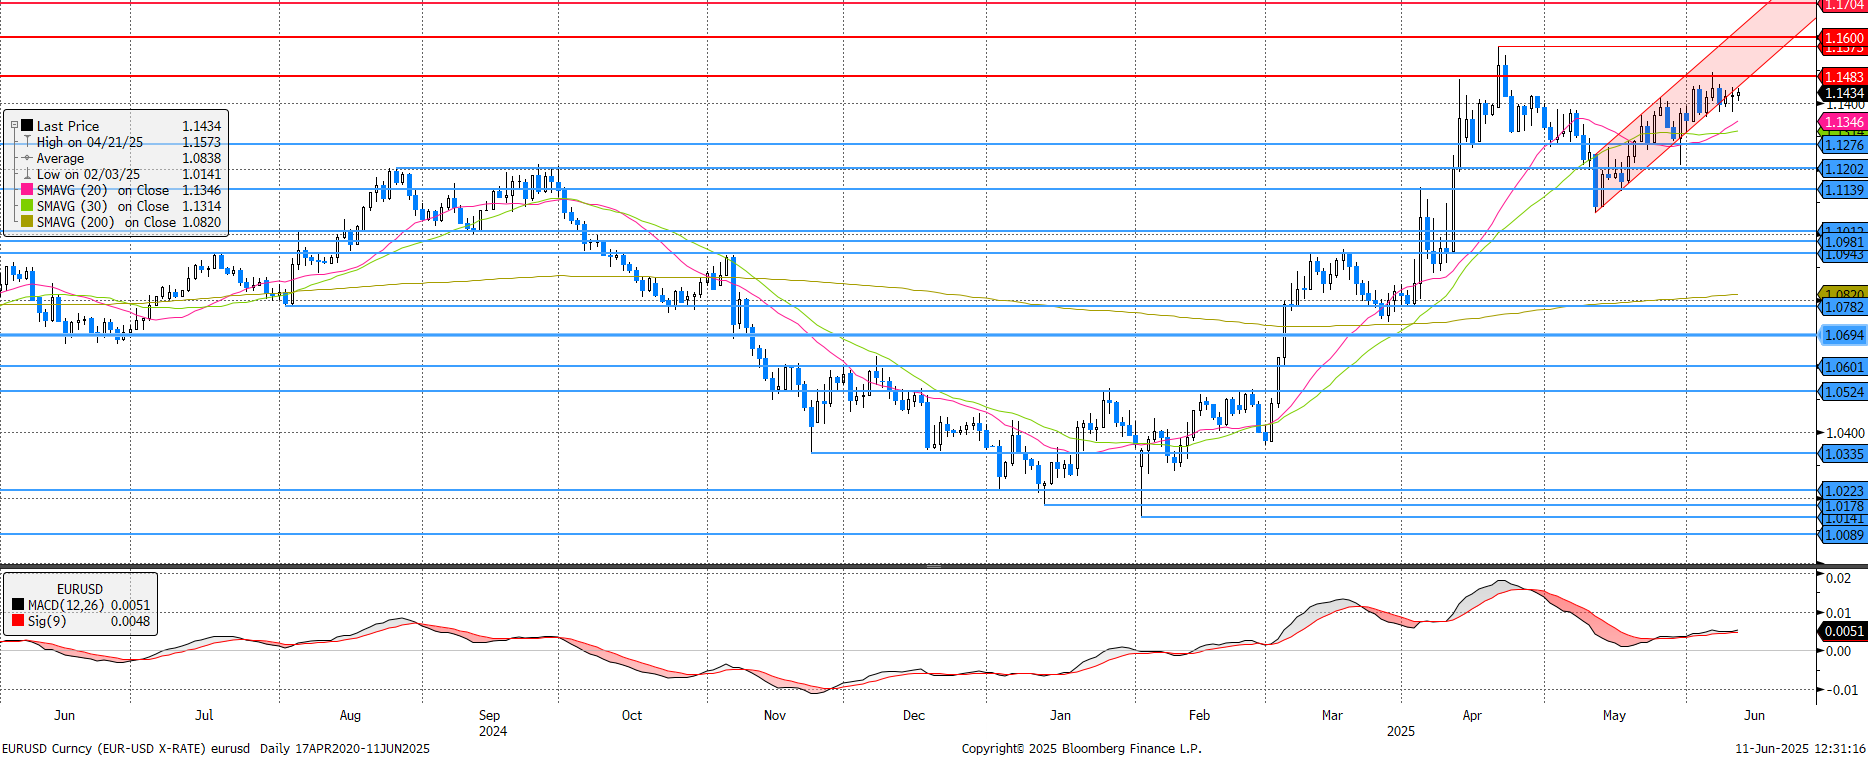The image size is (1868, 757).
Task: Click the blue 1.0782 price level tag
Action: [1842, 307]
